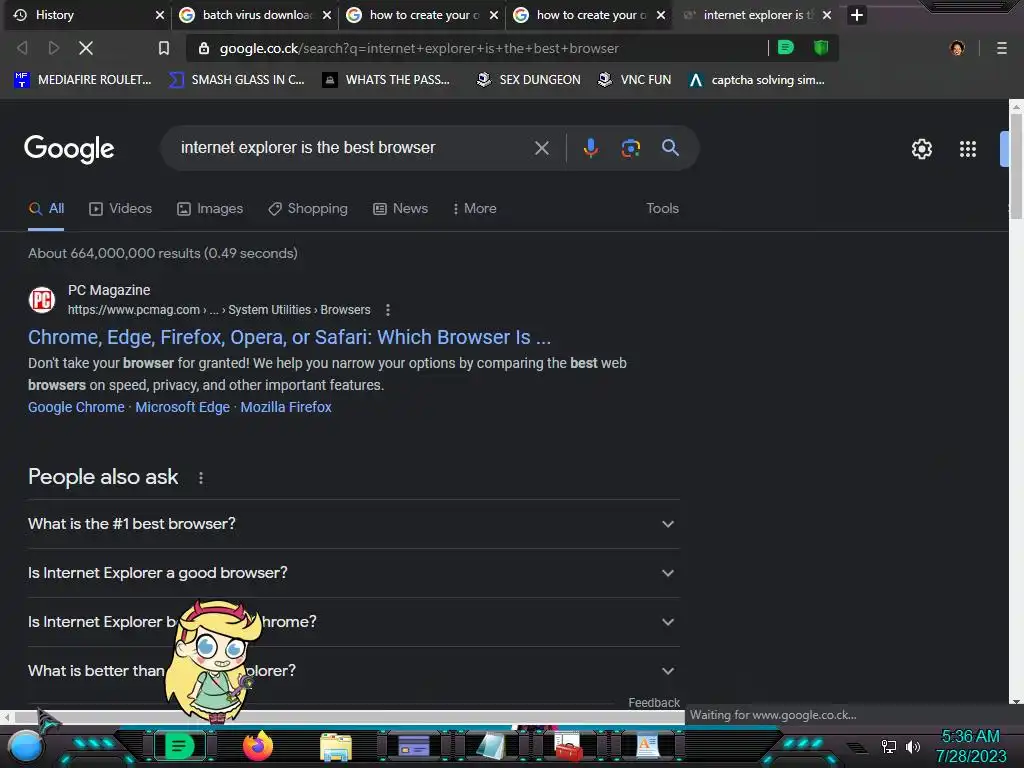Clear the Google search box text
This screenshot has height=768, width=1024.
tap(541, 148)
